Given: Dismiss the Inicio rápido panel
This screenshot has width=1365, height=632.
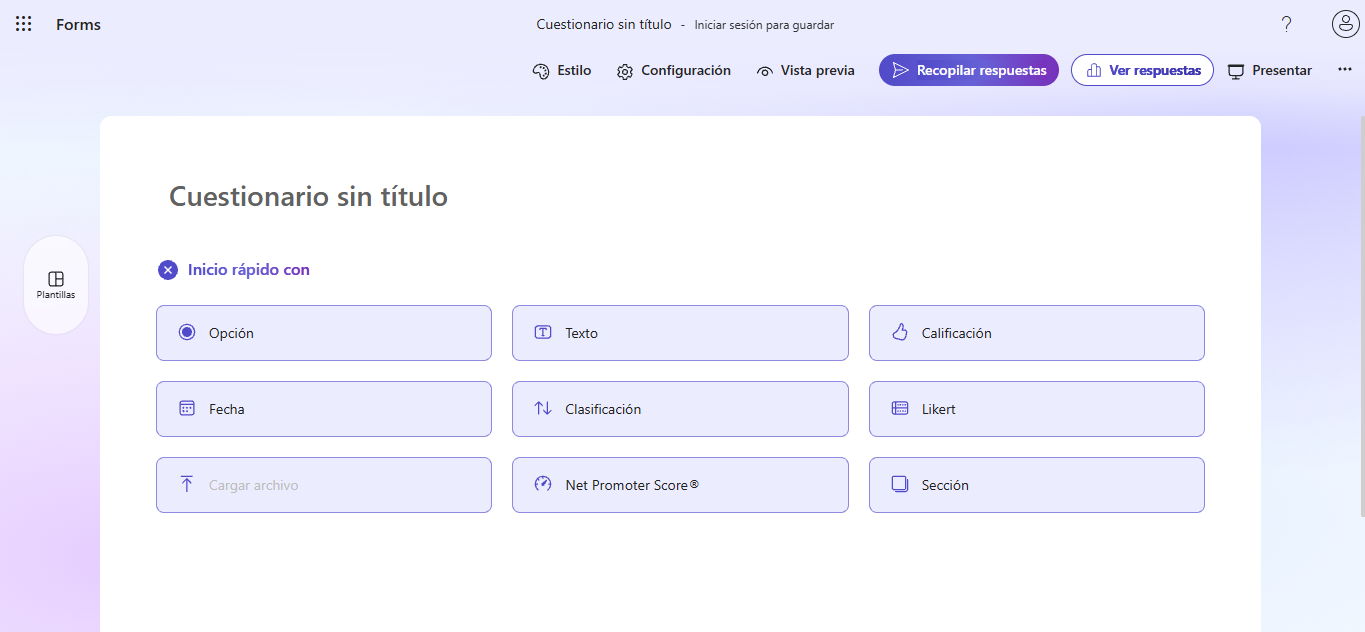Looking at the screenshot, I should [x=167, y=269].
